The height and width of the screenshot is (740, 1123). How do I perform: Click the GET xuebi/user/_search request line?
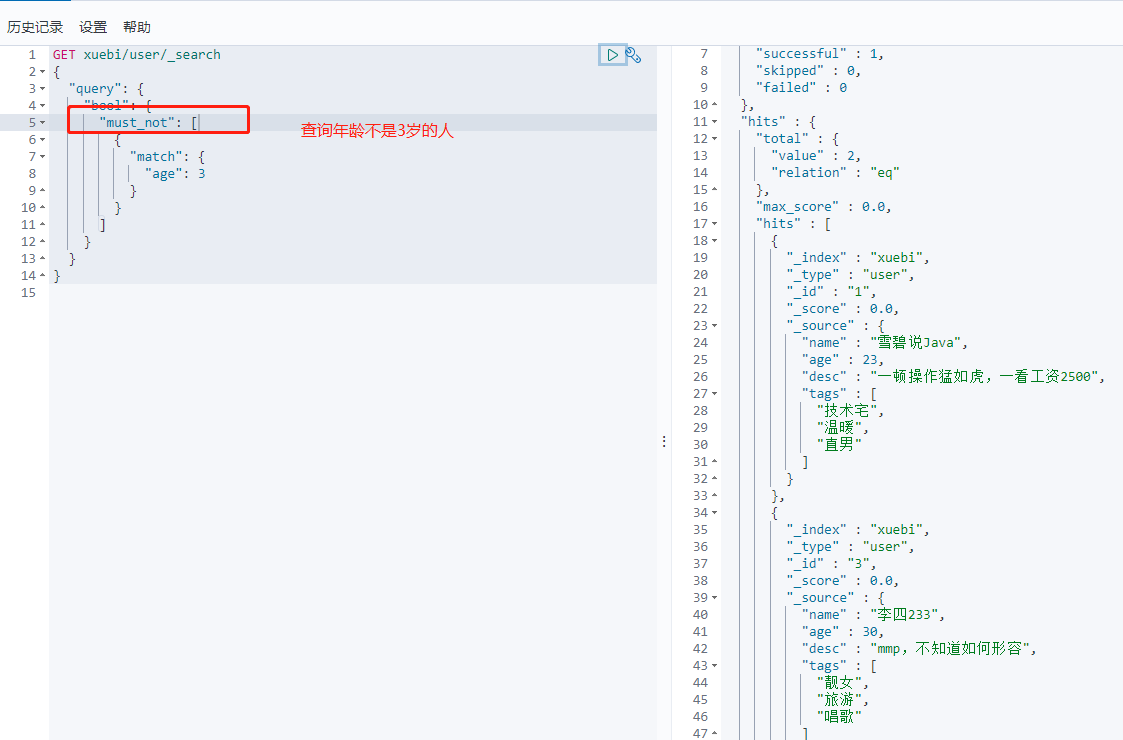pos(137,55)
